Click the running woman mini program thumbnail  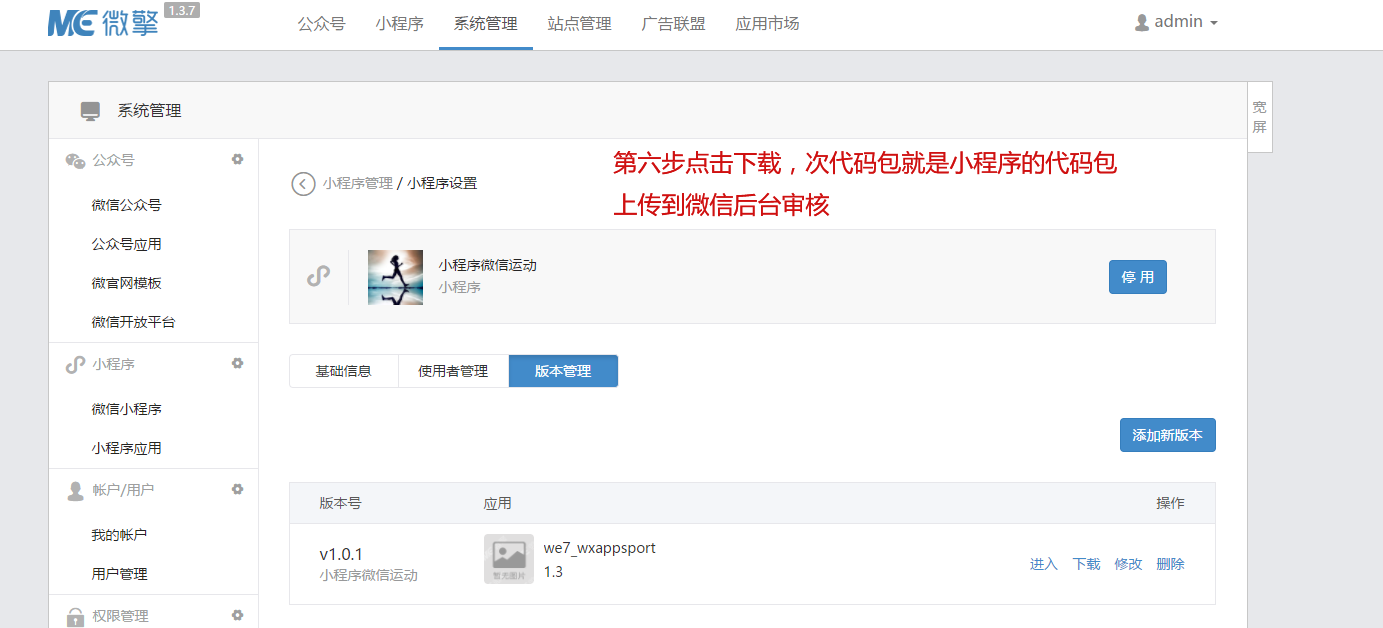[x=395, y=277]
